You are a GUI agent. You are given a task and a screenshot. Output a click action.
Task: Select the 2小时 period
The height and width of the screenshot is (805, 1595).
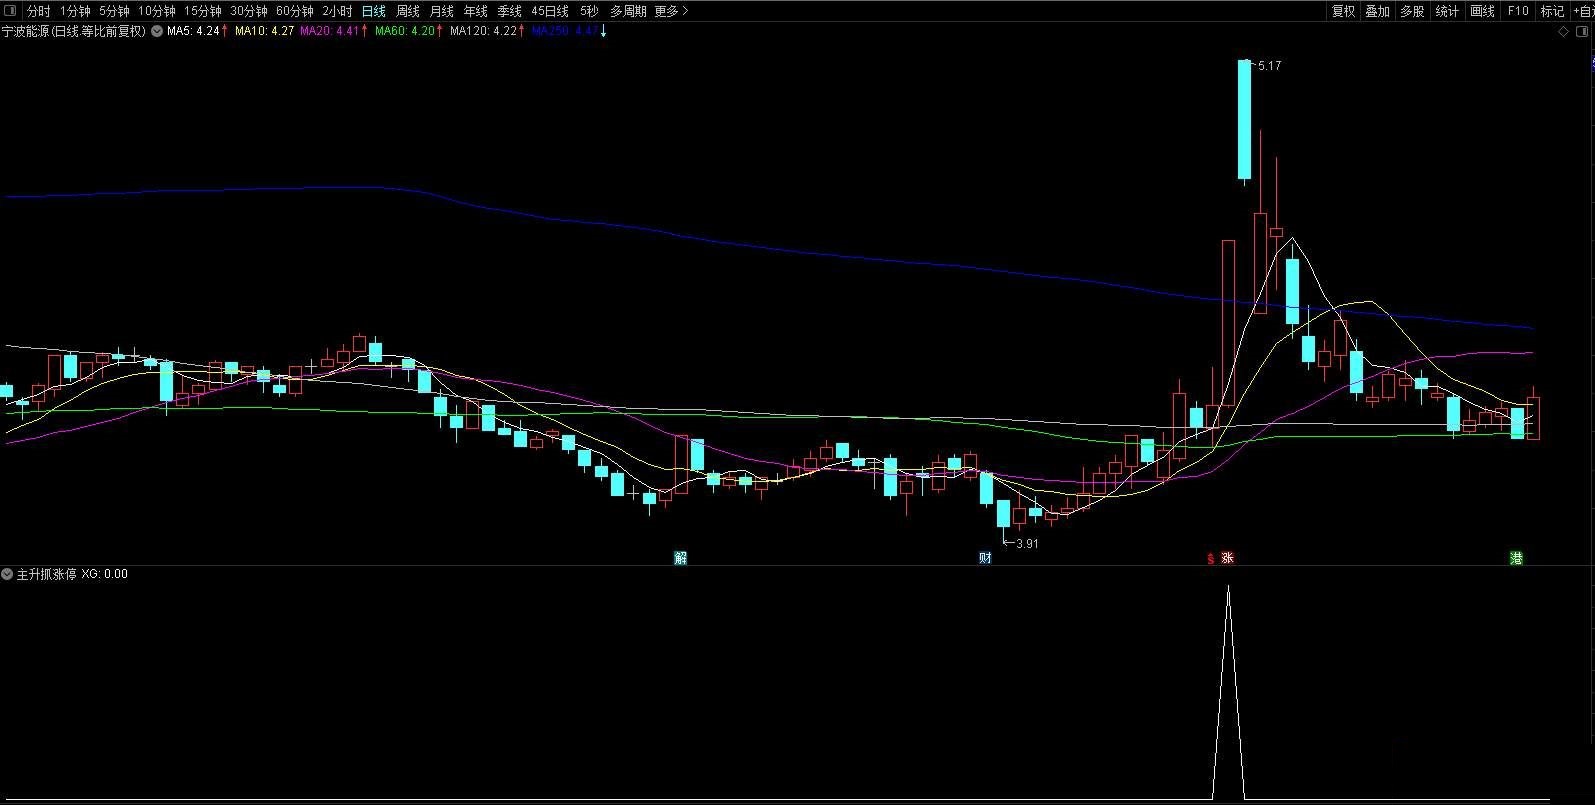point(337,11)
